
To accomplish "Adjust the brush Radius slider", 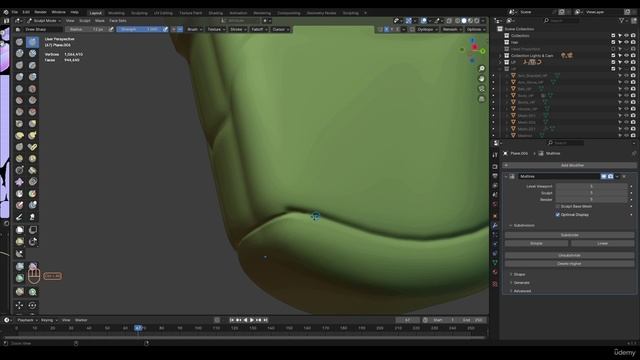I will [86, 29].
